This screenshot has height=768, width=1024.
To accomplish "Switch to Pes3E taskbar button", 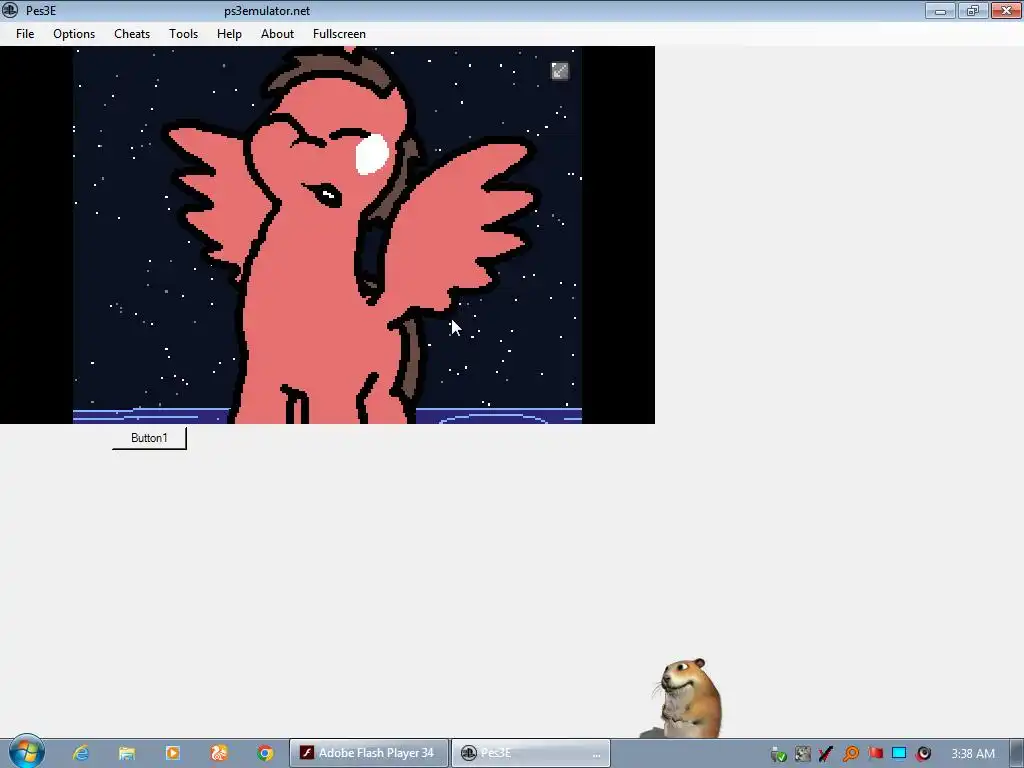I will [531, 753].
